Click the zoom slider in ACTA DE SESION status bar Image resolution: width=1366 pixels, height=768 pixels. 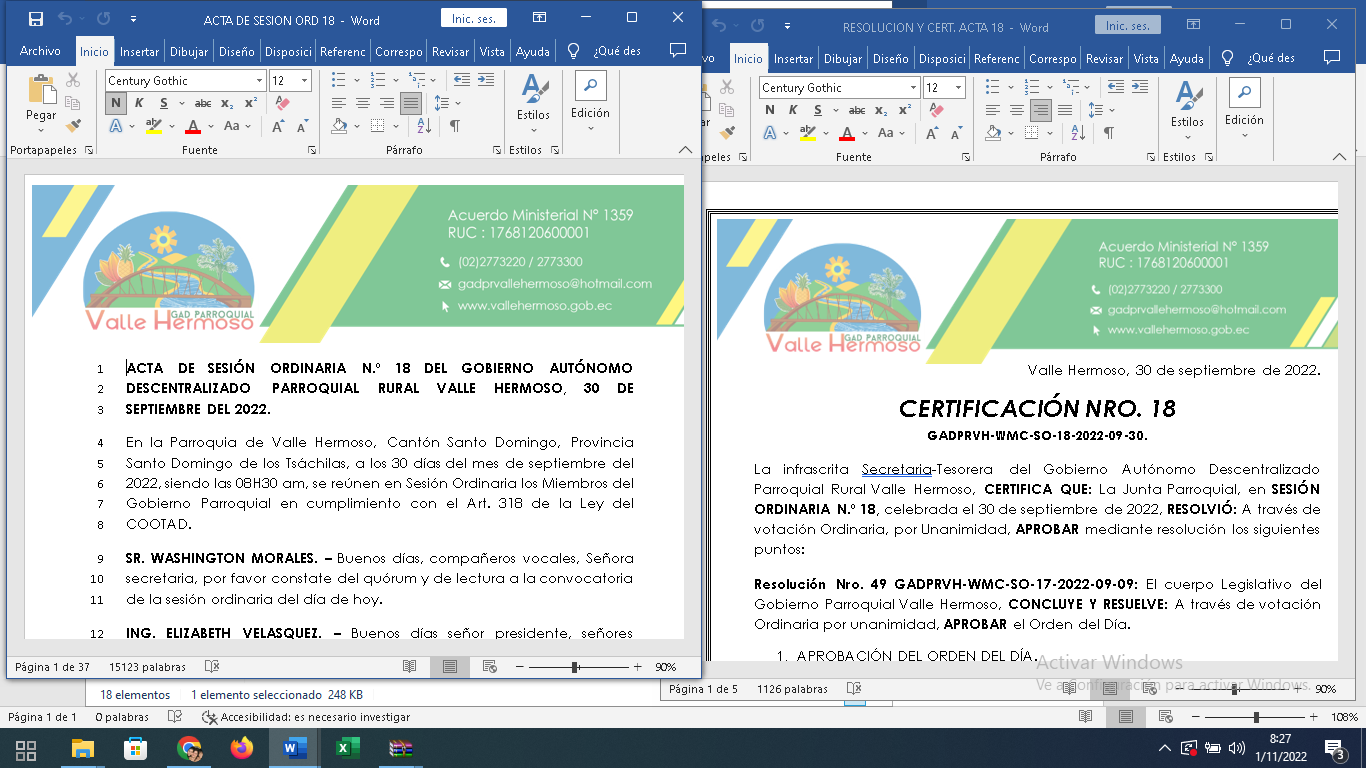[575, 667]
